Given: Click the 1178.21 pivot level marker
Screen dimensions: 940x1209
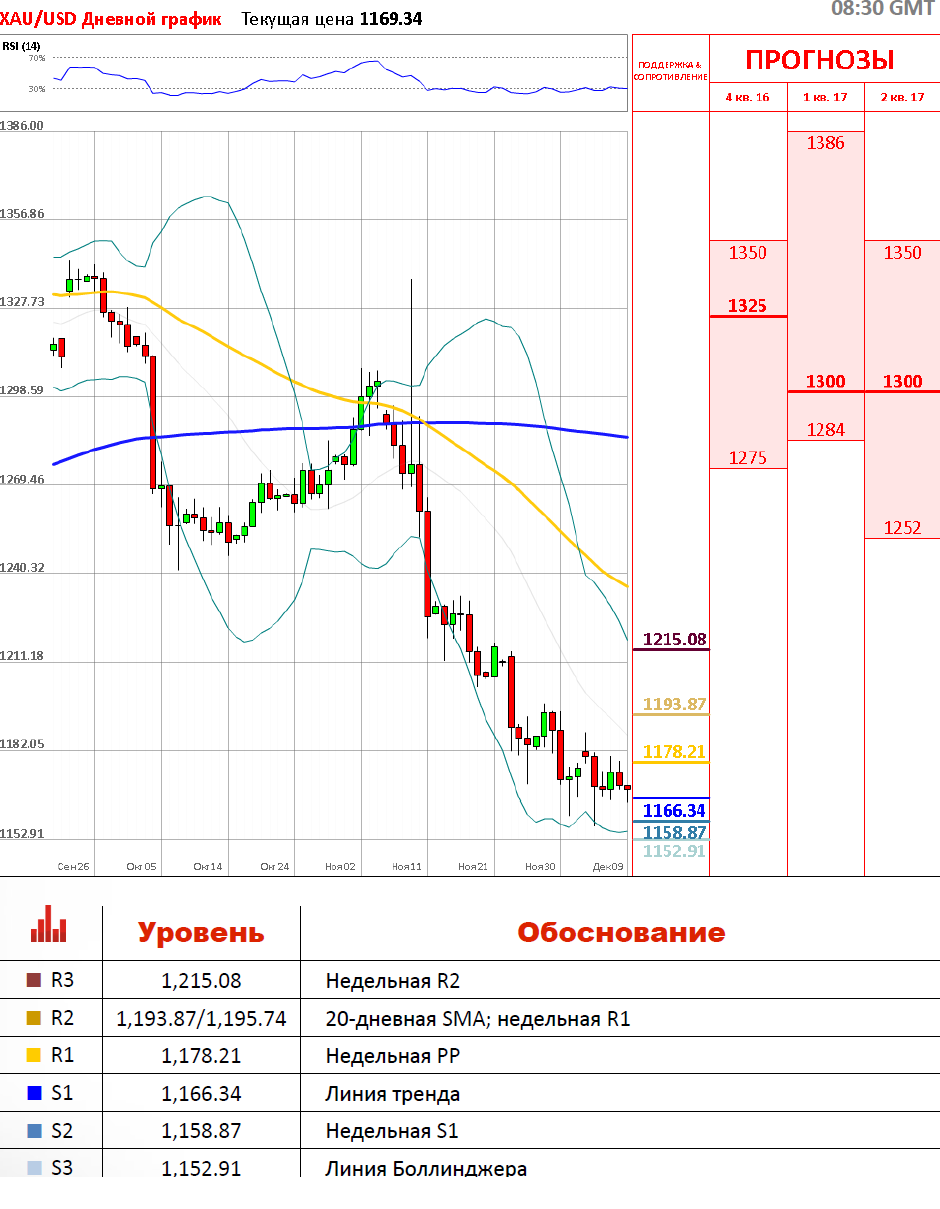Looking at the screenshot, I should (674, 751).
